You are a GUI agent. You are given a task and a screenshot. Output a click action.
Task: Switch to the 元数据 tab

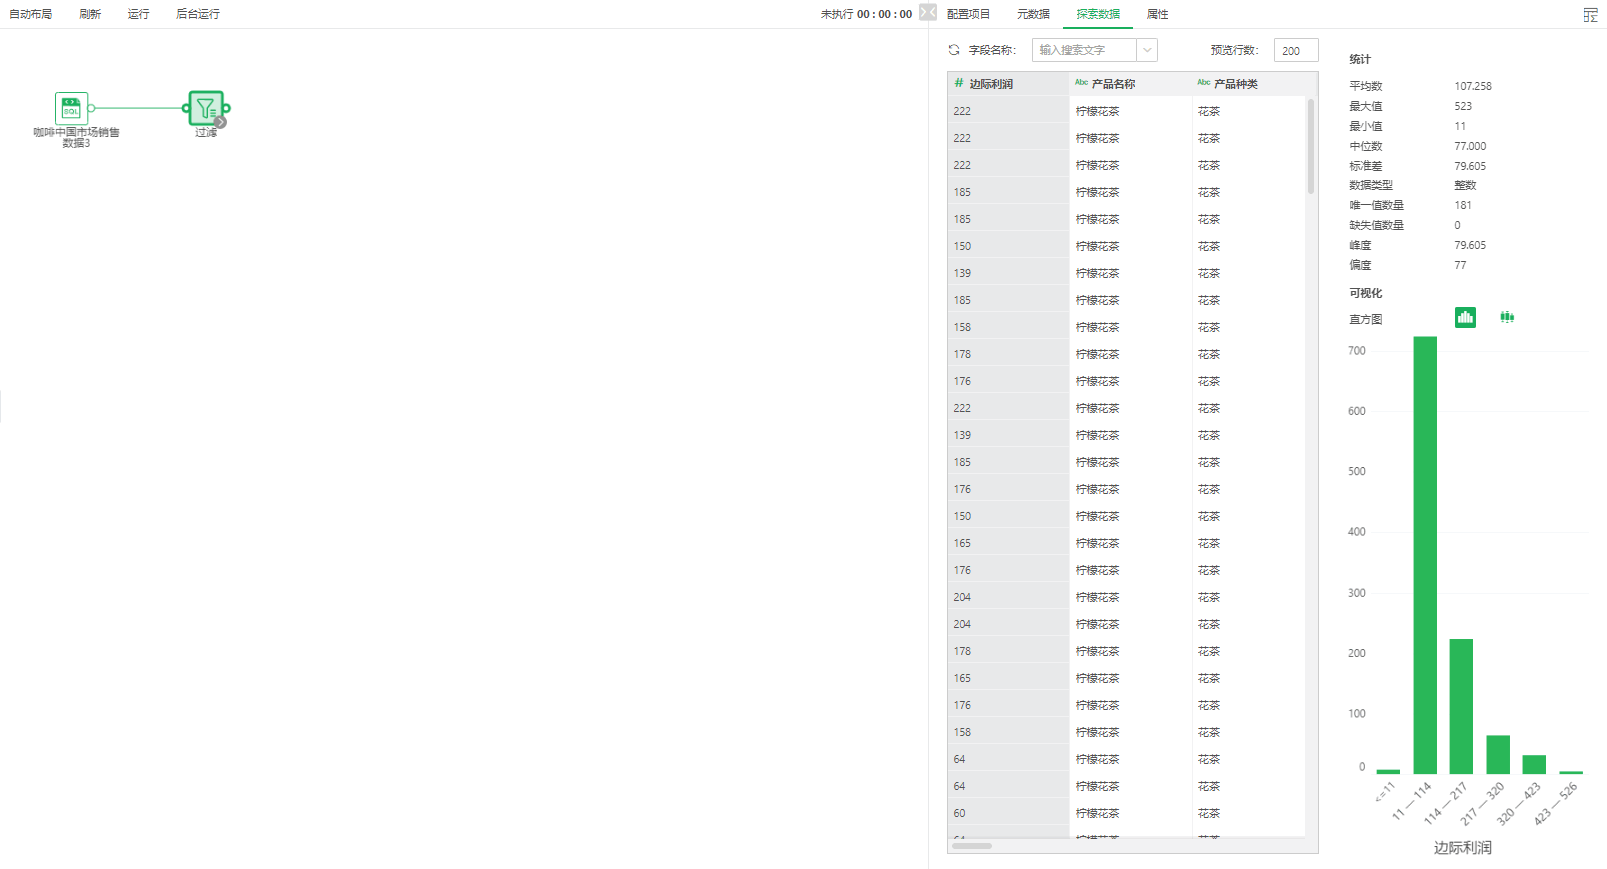(x=1033, y=14)
